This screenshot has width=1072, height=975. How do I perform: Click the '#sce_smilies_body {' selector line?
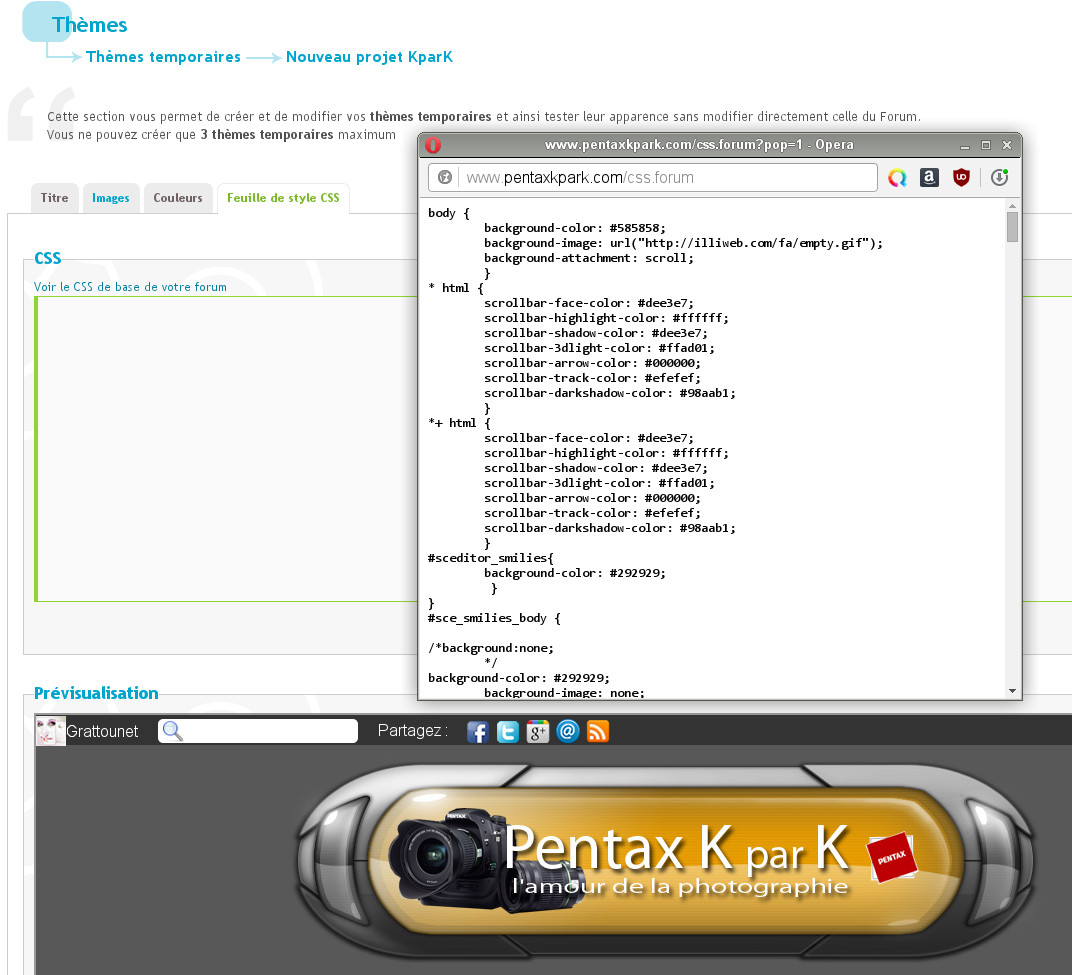(494, 618)
